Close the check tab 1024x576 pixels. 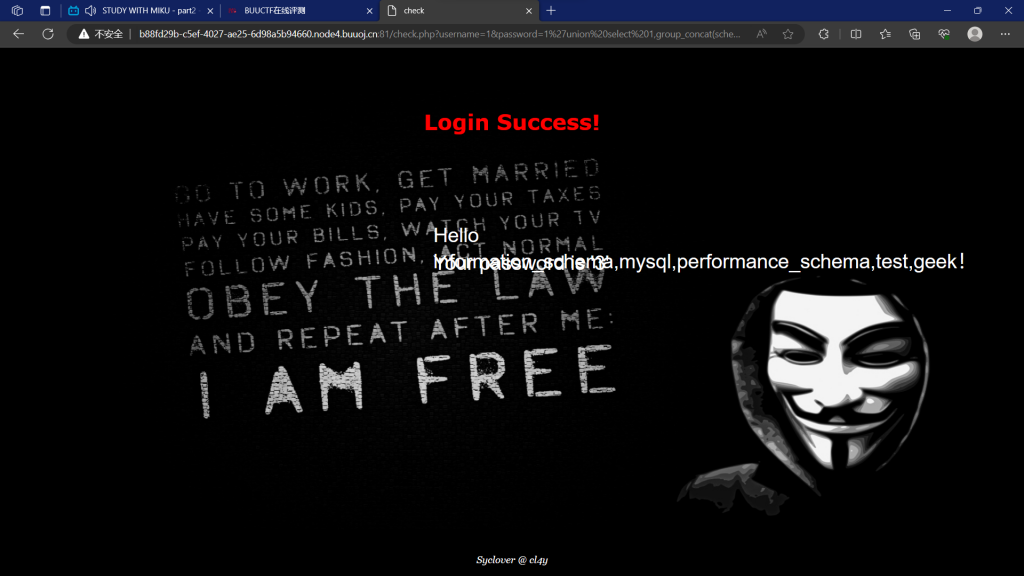point(529,10)
